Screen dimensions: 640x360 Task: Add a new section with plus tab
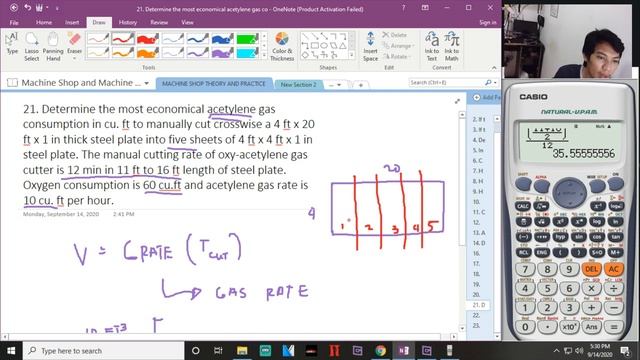point(360,85)
